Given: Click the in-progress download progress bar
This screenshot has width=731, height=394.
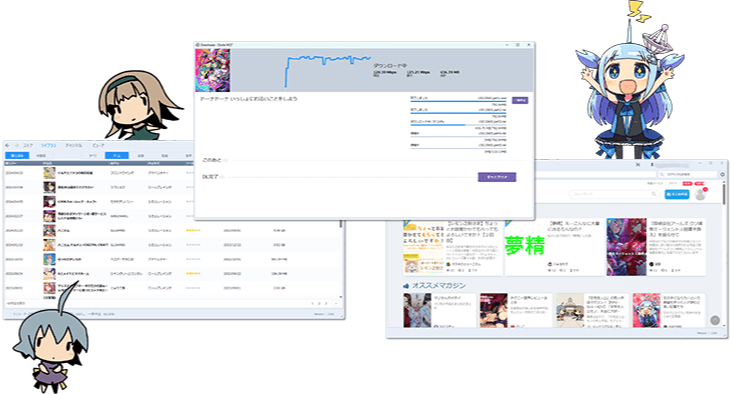Looking at the screenshot, I should click(x=458, y=125).
